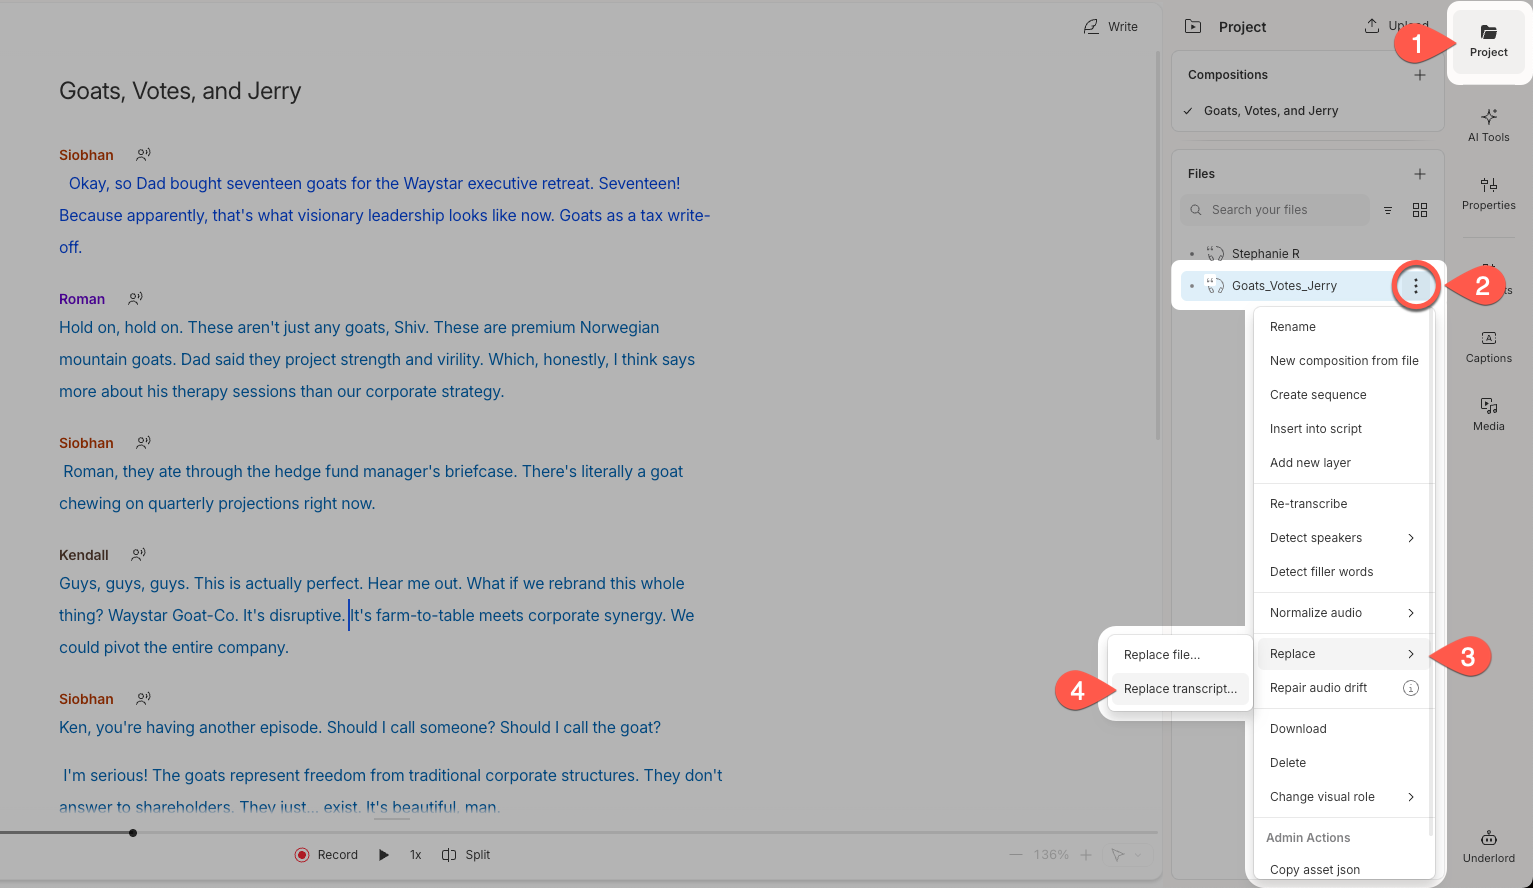This screenshot has height=888, width=1533.
Task: Click the info icon beside Repair audio drift
Action: coord(1411,688)
